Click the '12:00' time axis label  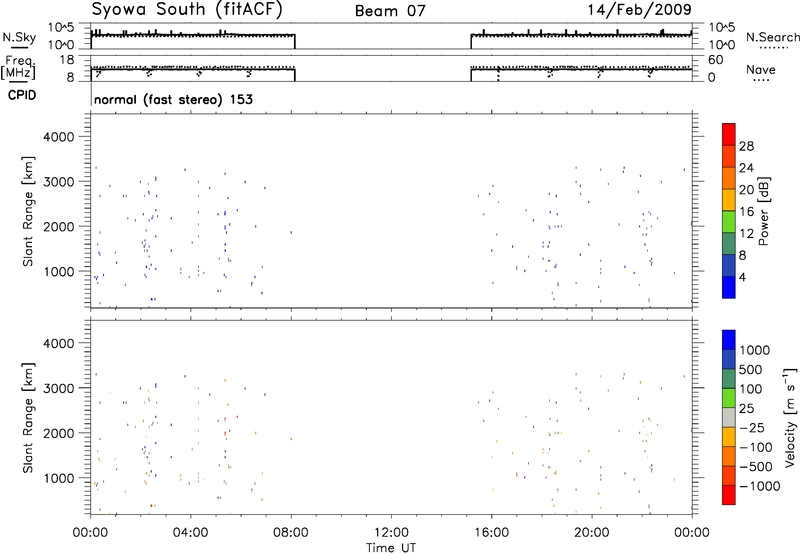tap(391, 533)
